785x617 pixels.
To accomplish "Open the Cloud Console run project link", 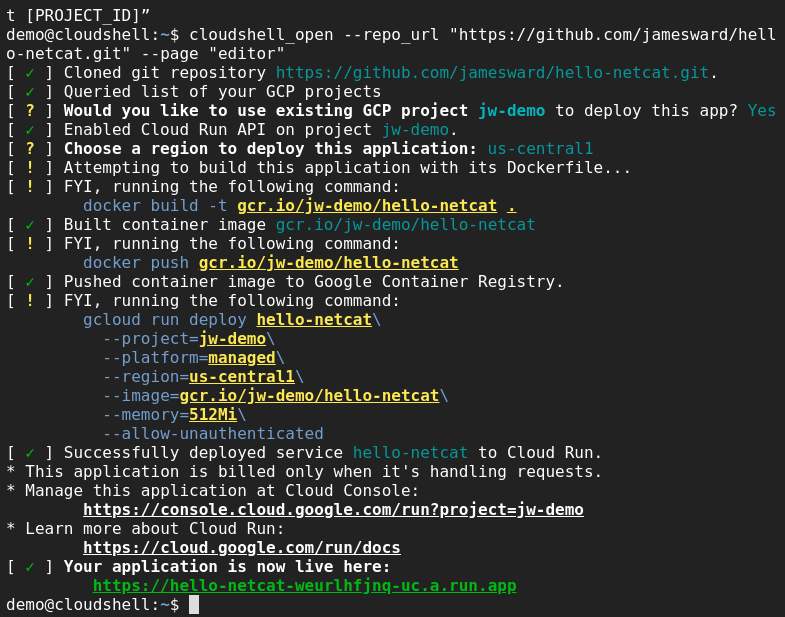I will (x=333, y=510).
